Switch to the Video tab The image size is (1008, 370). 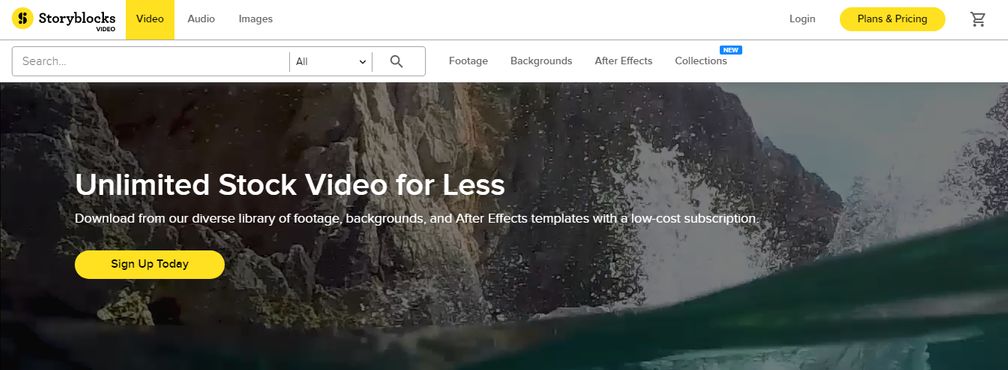click(x=150, y=19)
